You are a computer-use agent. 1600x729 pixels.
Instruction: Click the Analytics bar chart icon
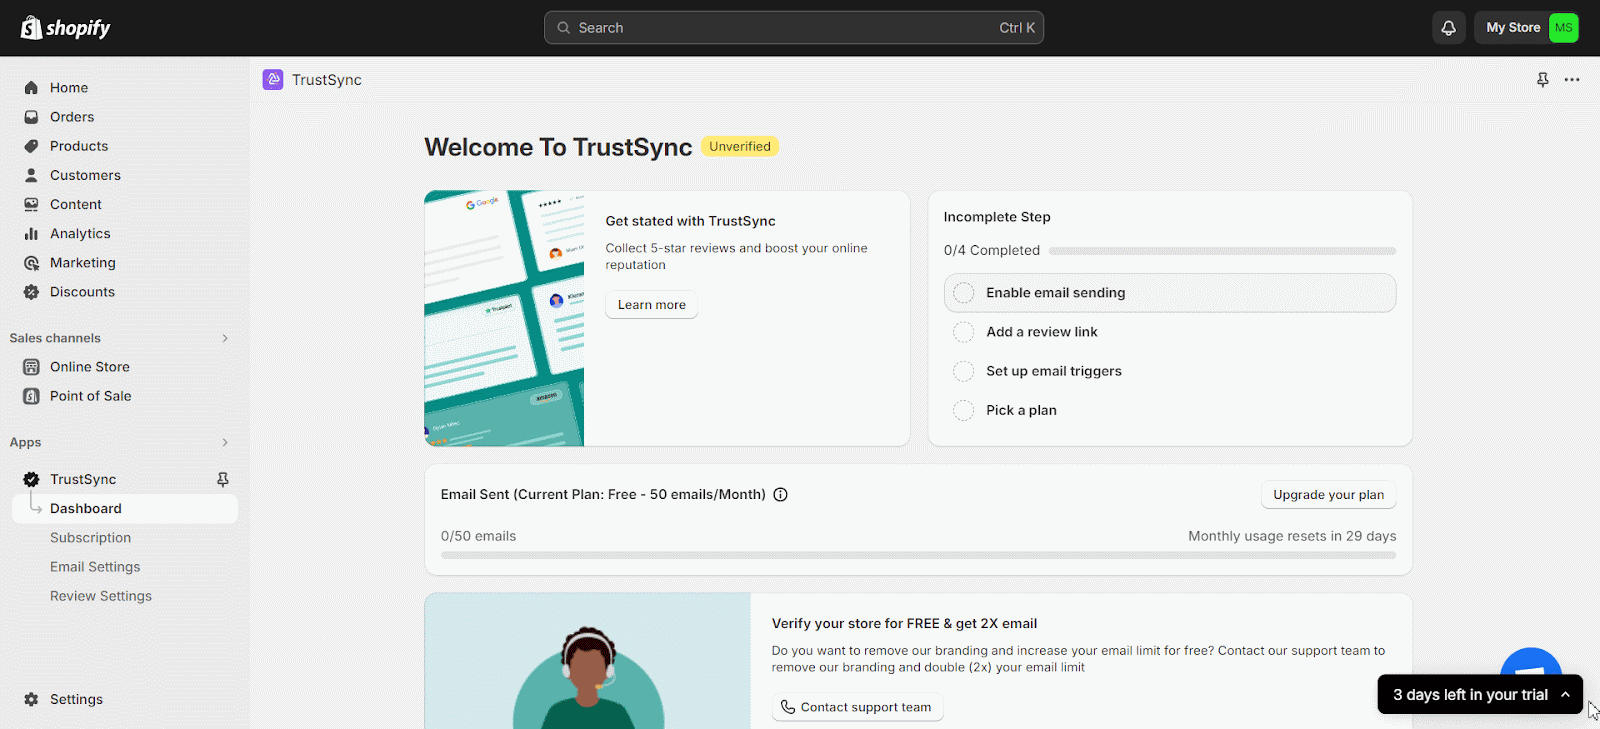31,233
